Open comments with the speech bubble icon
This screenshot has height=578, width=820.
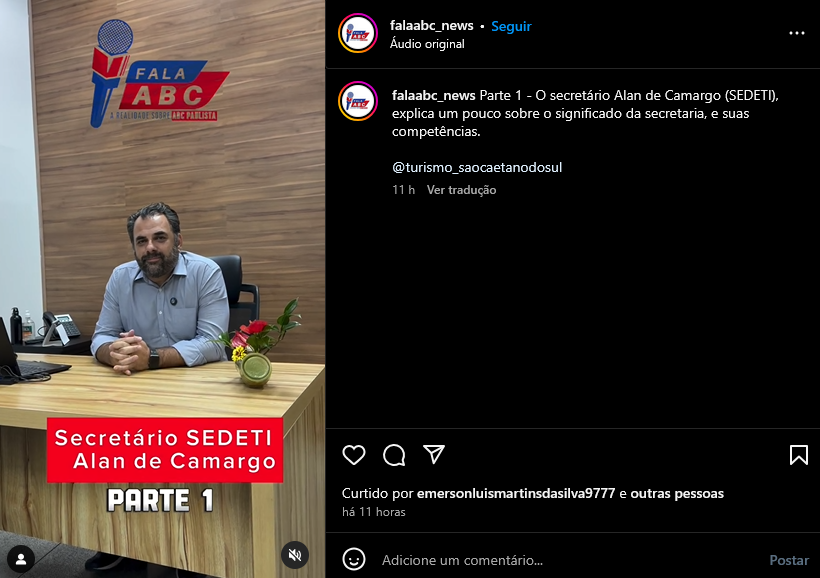click(394, 455)
